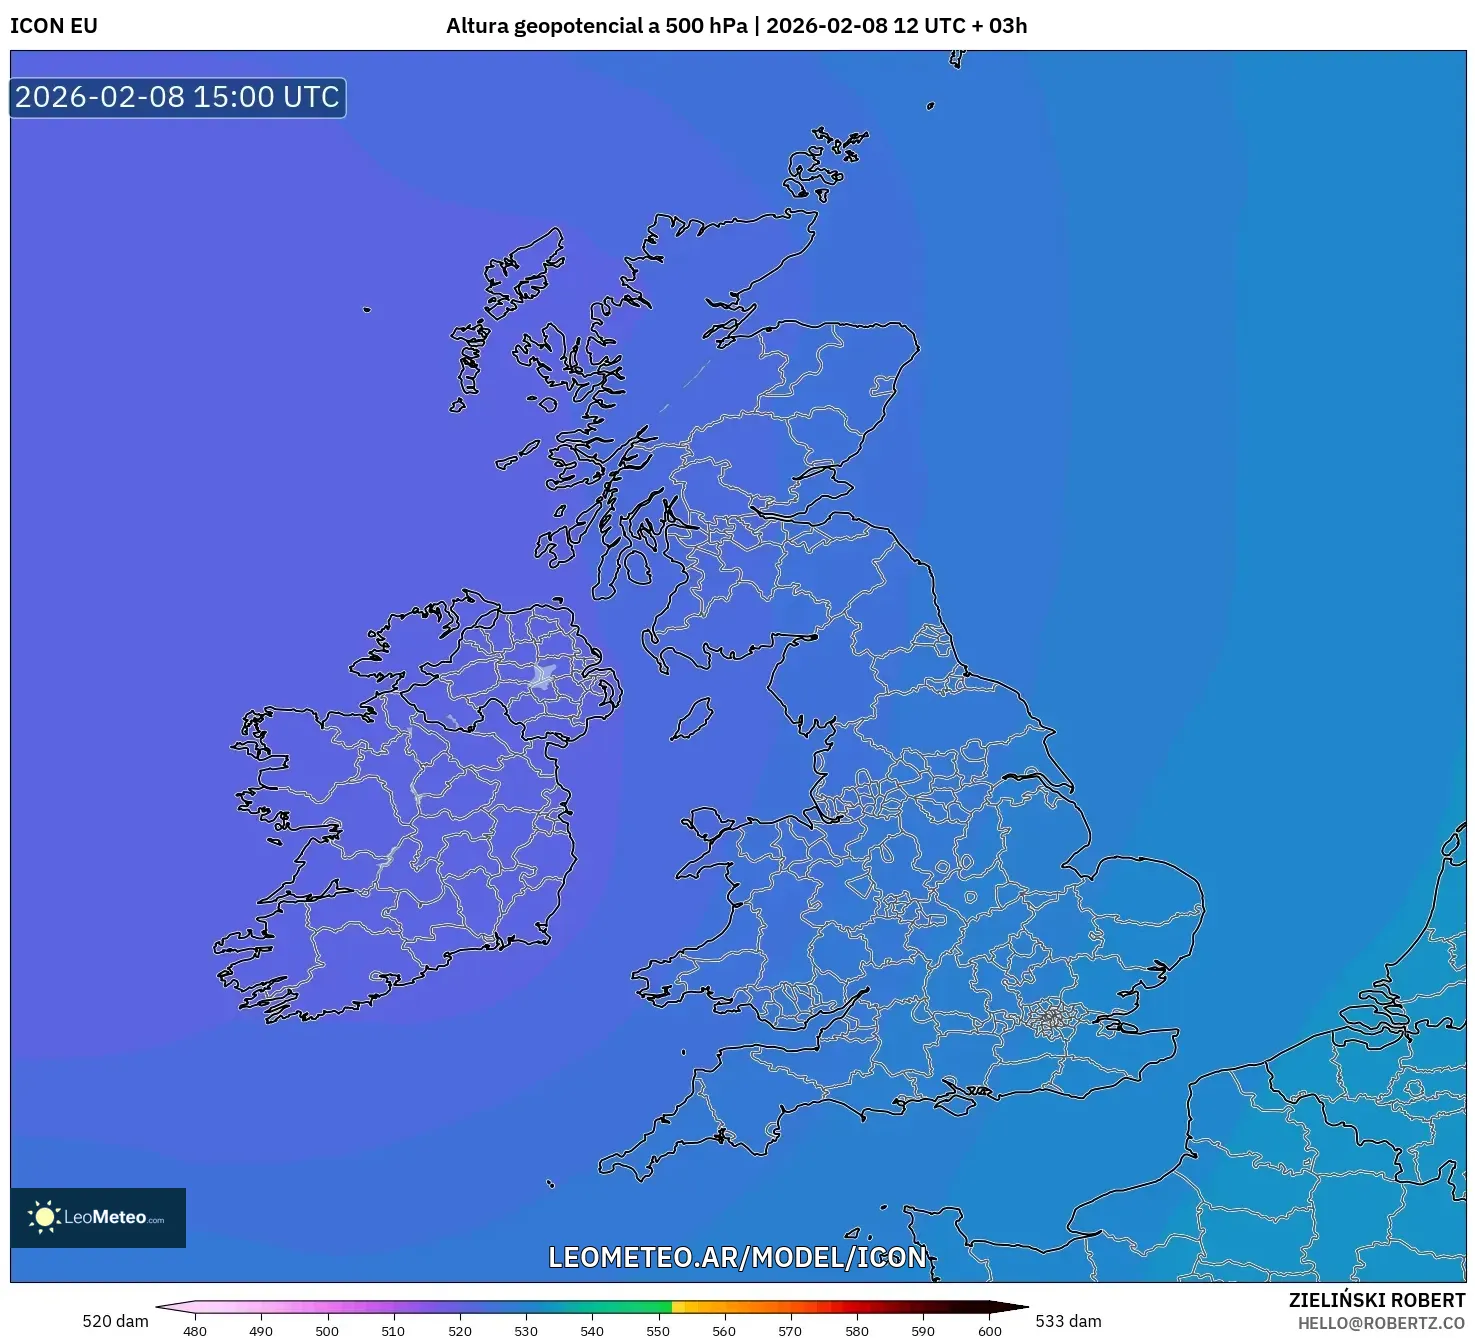1475x1338 pixels.
Task: Click the HELLO@ROBERTZ.CO email address
Action: coord(1381,1323)
